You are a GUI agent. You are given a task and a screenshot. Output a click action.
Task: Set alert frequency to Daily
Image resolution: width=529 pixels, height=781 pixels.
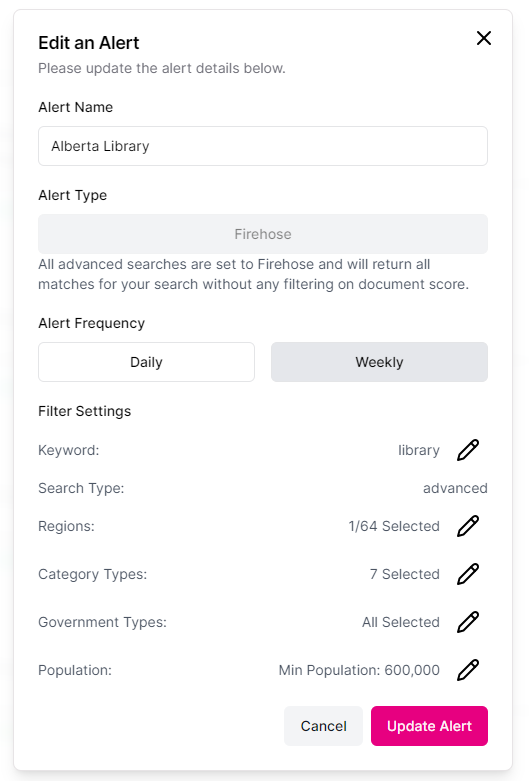(x=146, y=362)
